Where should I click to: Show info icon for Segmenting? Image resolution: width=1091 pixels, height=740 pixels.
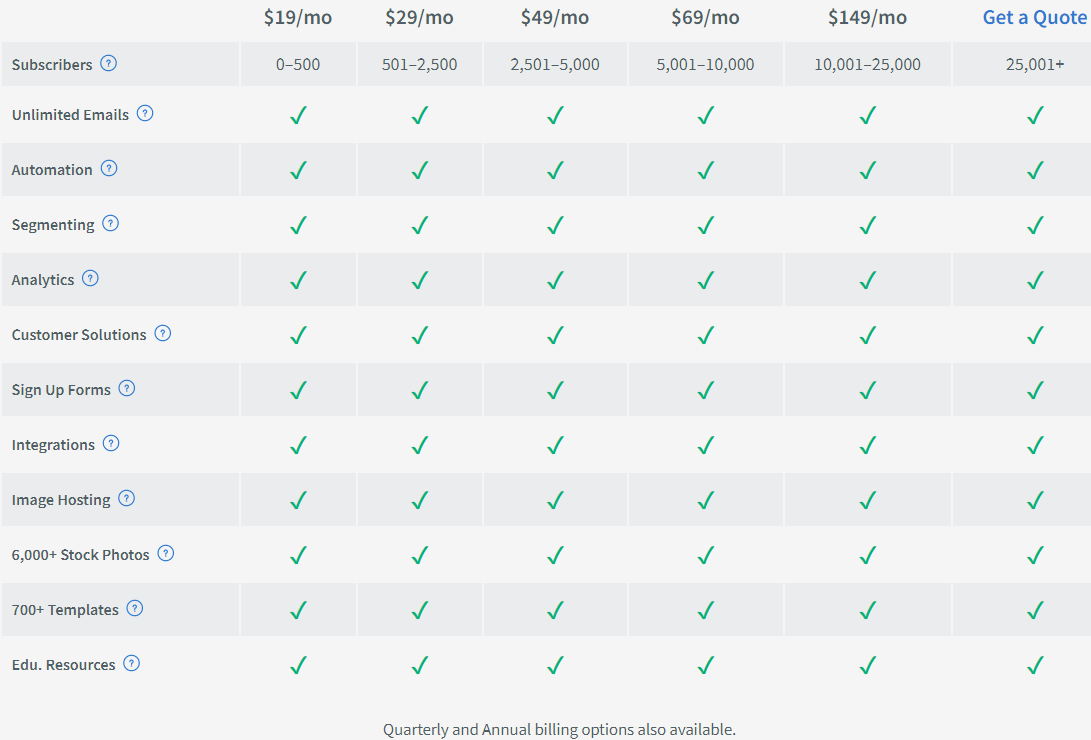click(111, 223)
